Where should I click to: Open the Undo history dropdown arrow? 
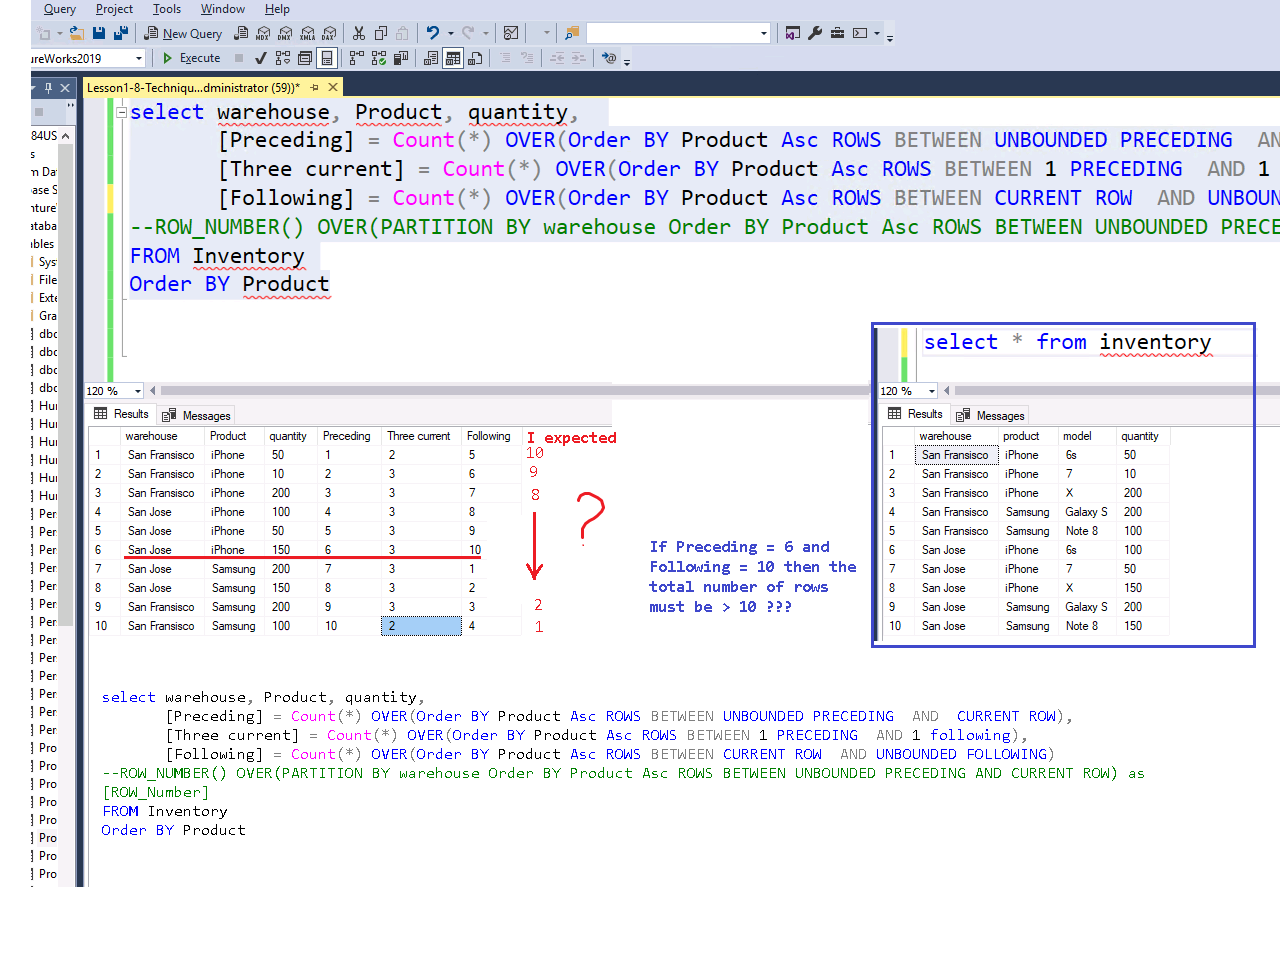point(451,33)
